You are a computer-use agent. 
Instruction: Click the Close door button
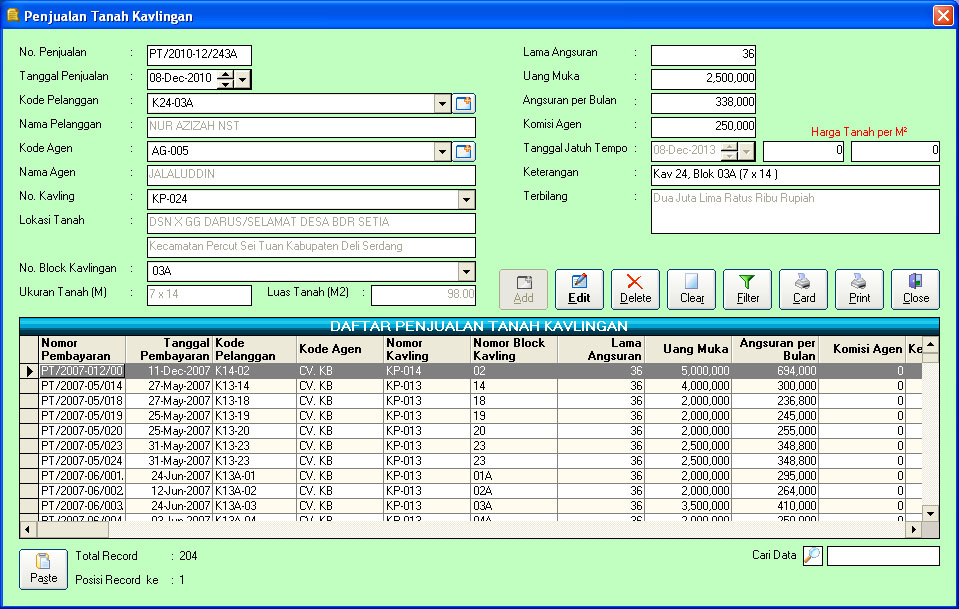(x=915, y=289)
